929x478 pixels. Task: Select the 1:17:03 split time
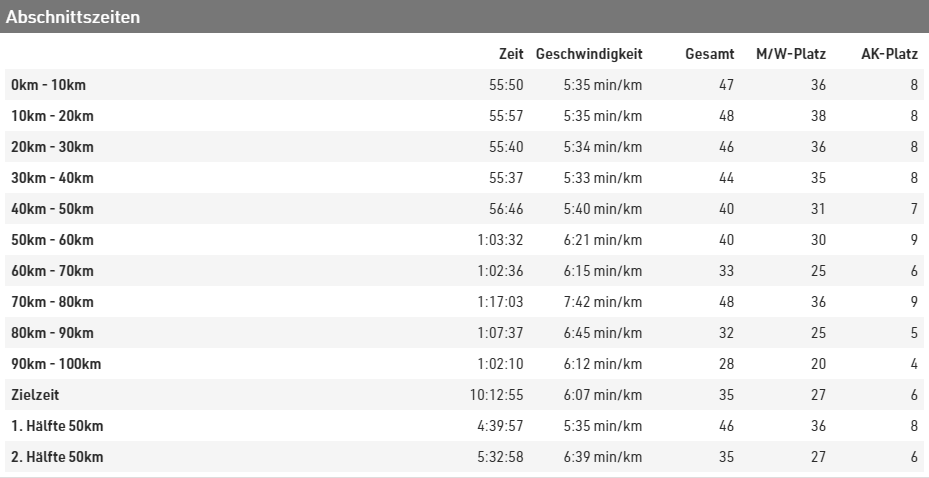(502, 302)
